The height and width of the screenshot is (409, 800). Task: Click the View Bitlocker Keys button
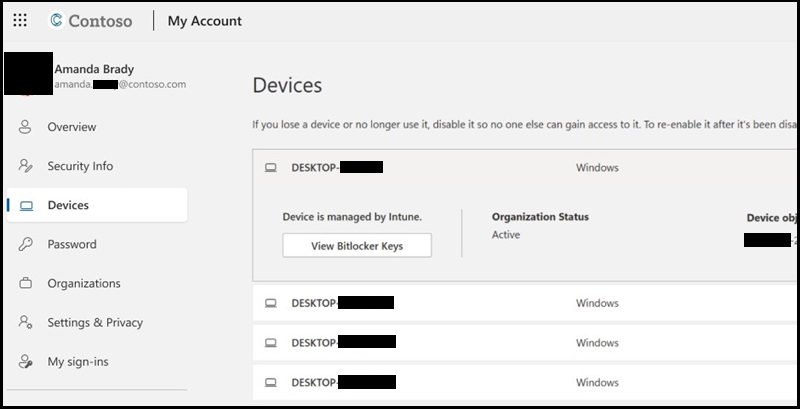pyautogui.click(x=357, y=245)
